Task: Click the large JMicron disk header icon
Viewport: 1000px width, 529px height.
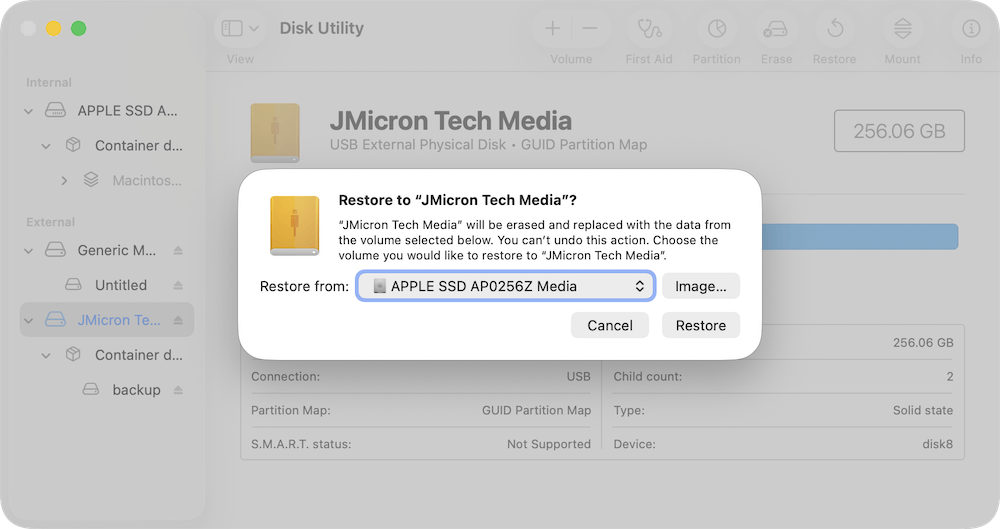Action: [275, 133]
